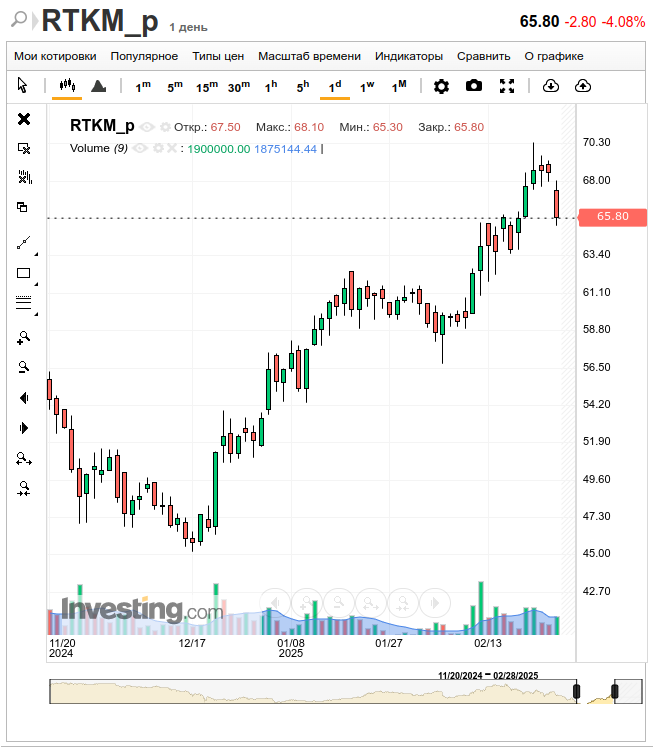Image resolution: width=656 pixels, height=751 pixels.
Task: Click the 02/13 date axis label
Action: (487, 643)
